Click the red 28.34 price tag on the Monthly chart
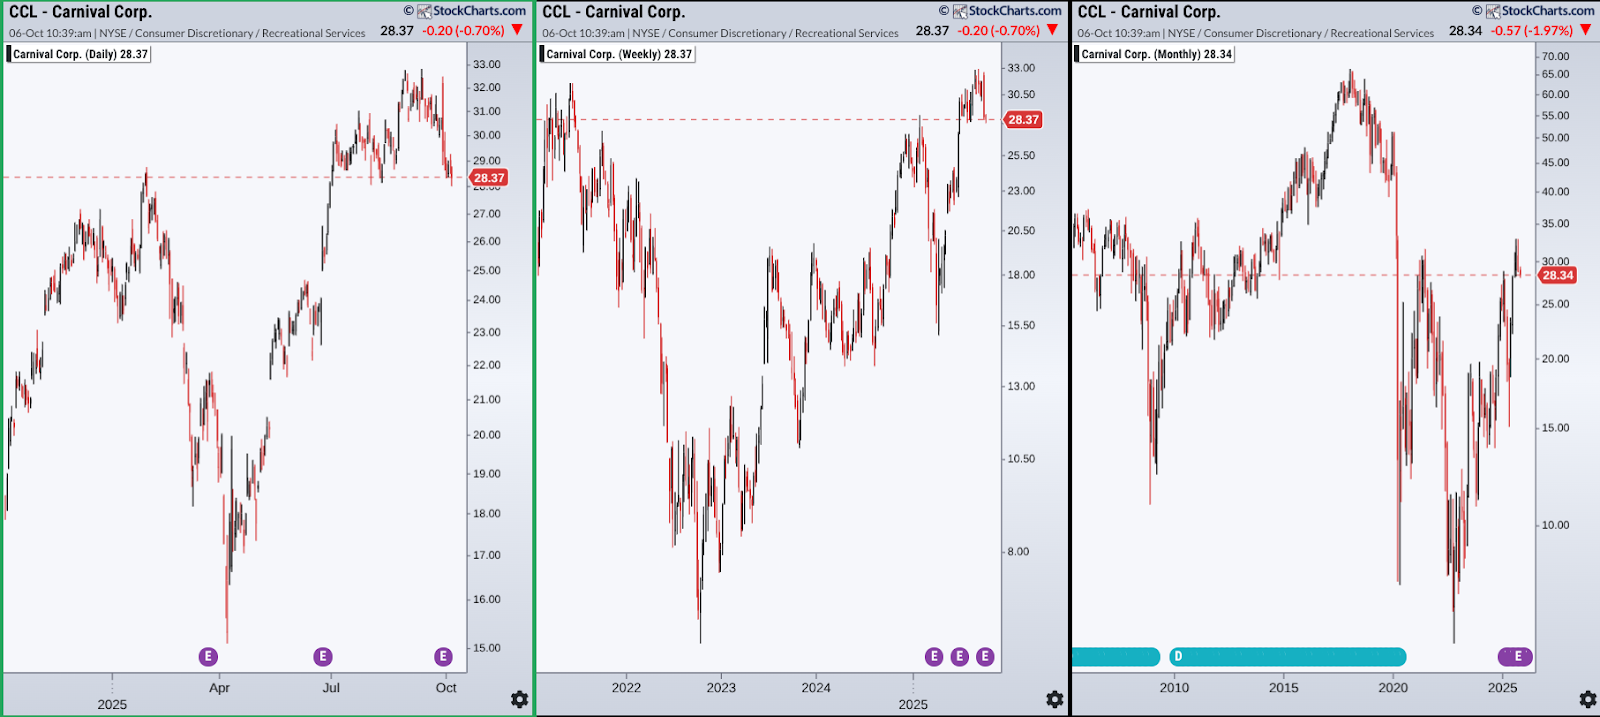The width and height of the screenshot is (1600, 717). pos(1557,275)
